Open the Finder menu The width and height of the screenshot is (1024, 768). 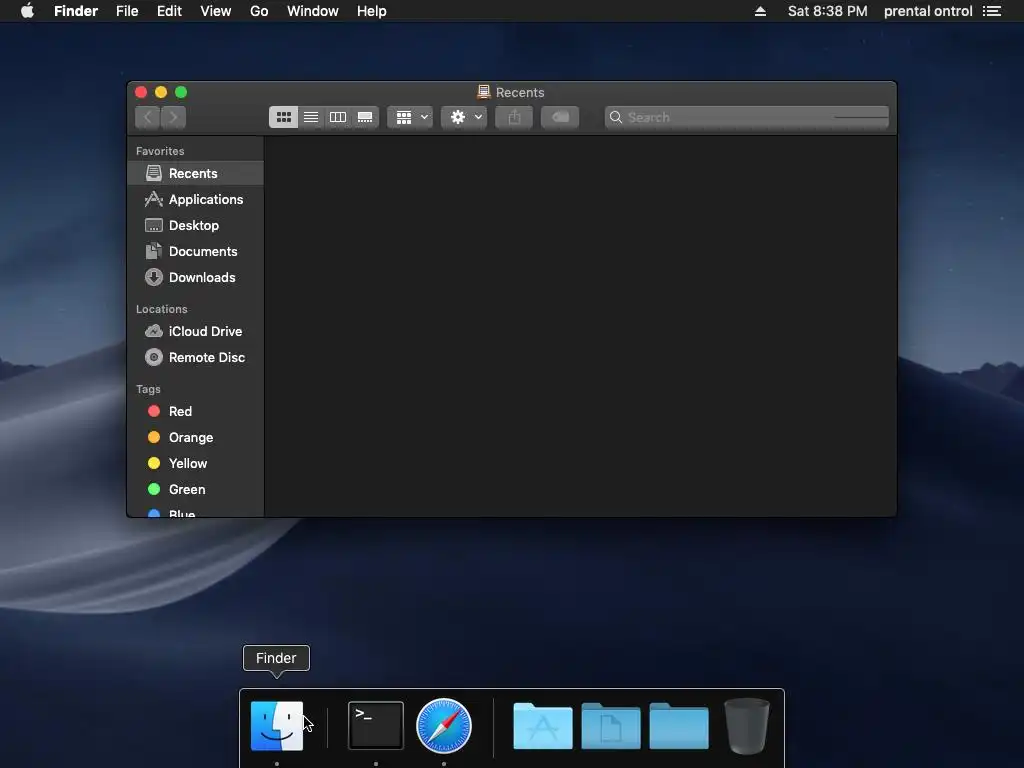(76, 11)
